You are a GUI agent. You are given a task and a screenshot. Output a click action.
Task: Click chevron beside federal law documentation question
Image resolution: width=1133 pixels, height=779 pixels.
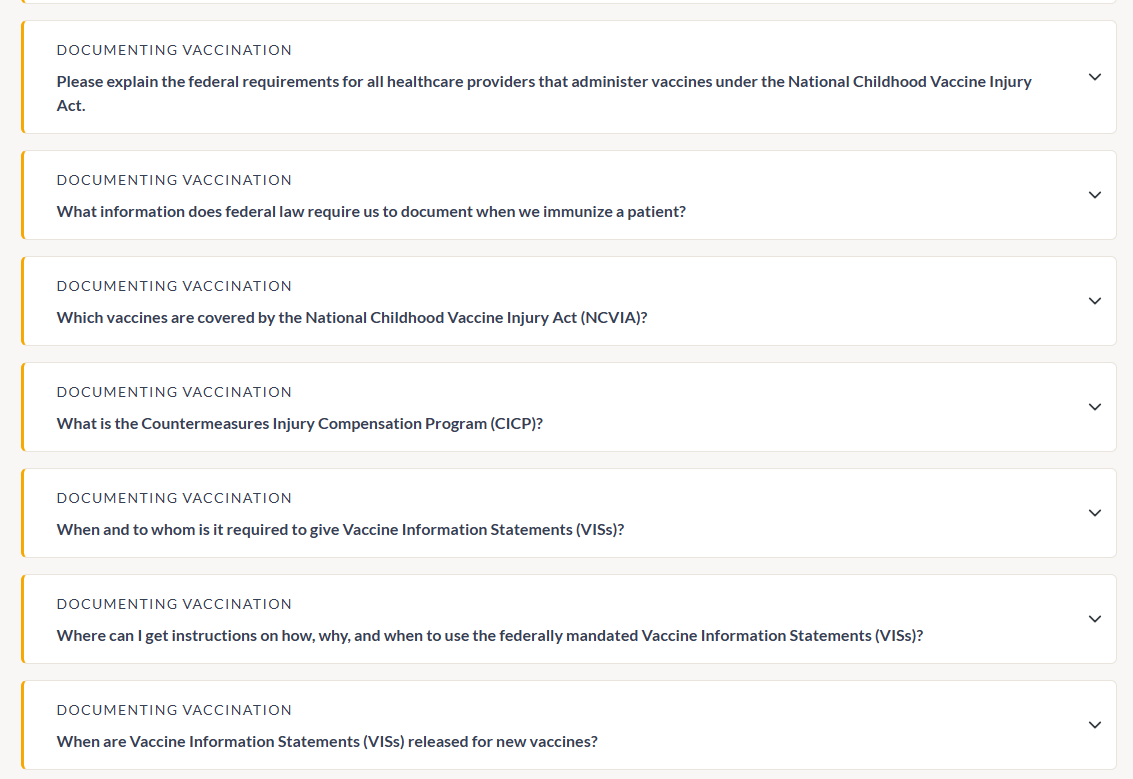[1095, 195]
